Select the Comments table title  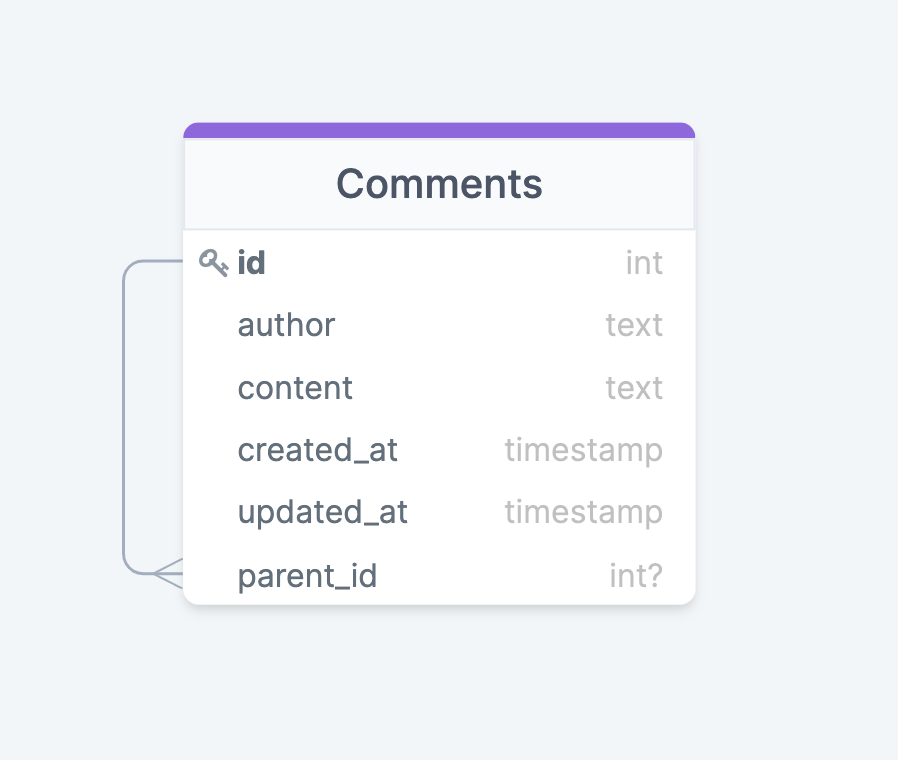pyautogui.click(x=439, y=184)
